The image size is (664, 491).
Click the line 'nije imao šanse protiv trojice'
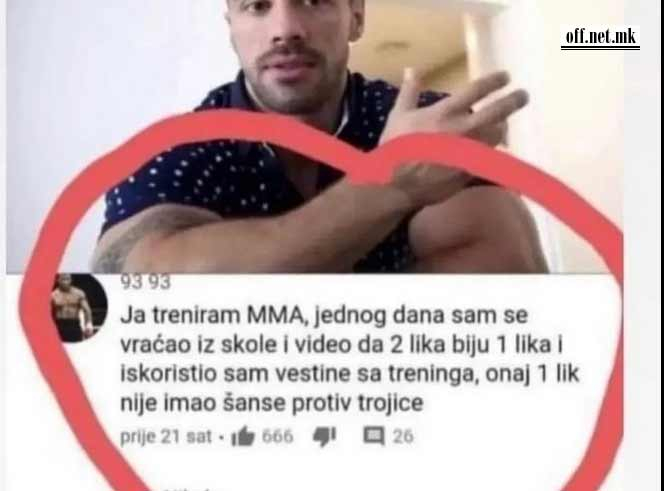click(x=272, y=403)
